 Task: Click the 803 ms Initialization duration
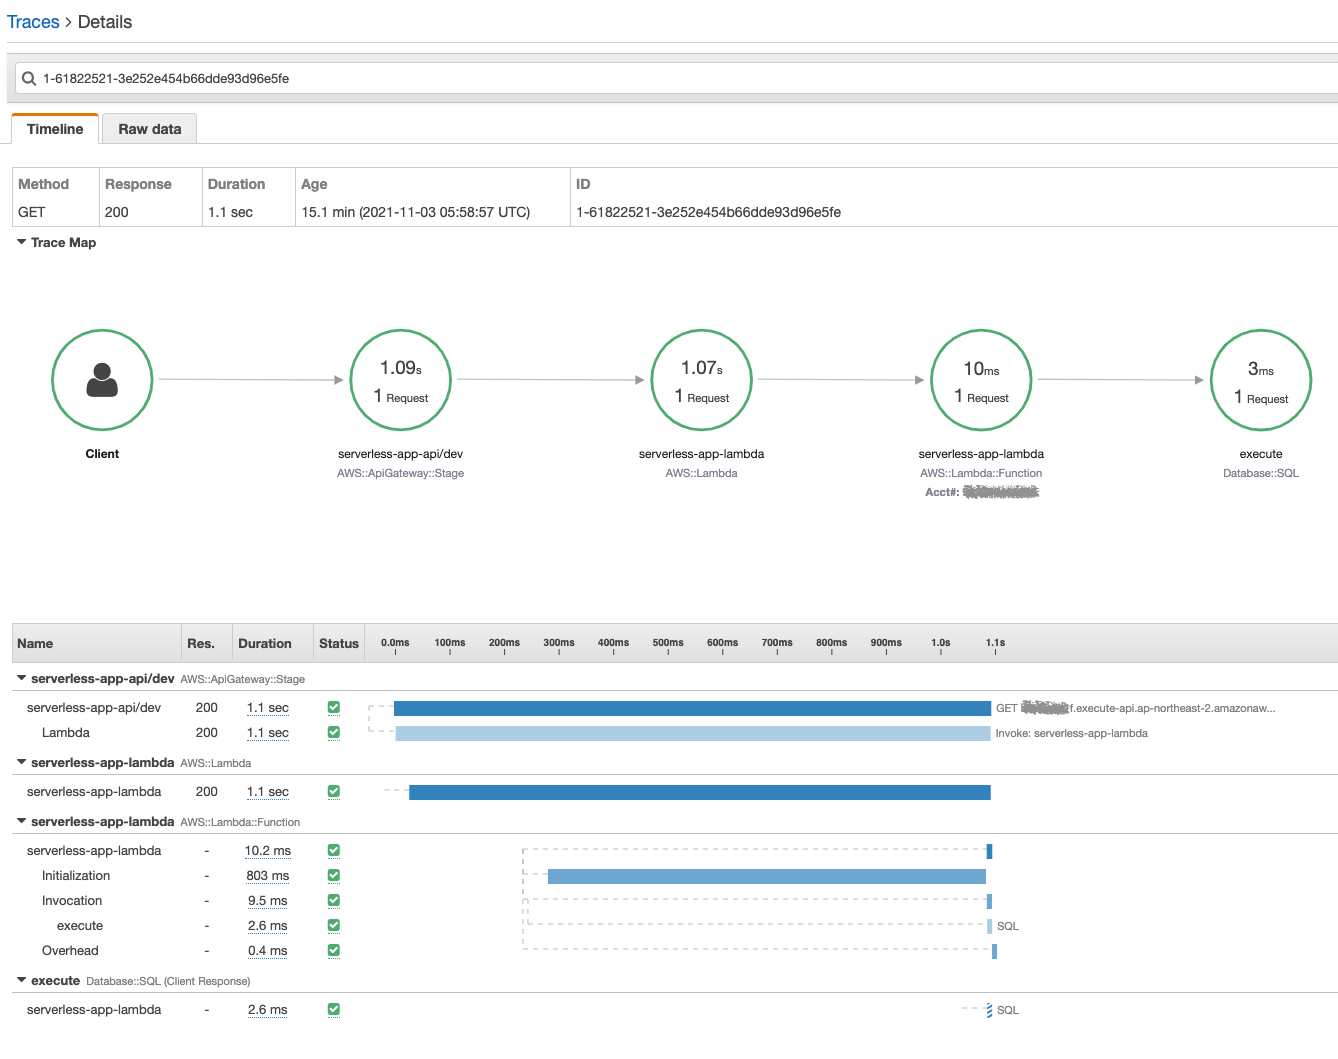[x=268, y=875]
